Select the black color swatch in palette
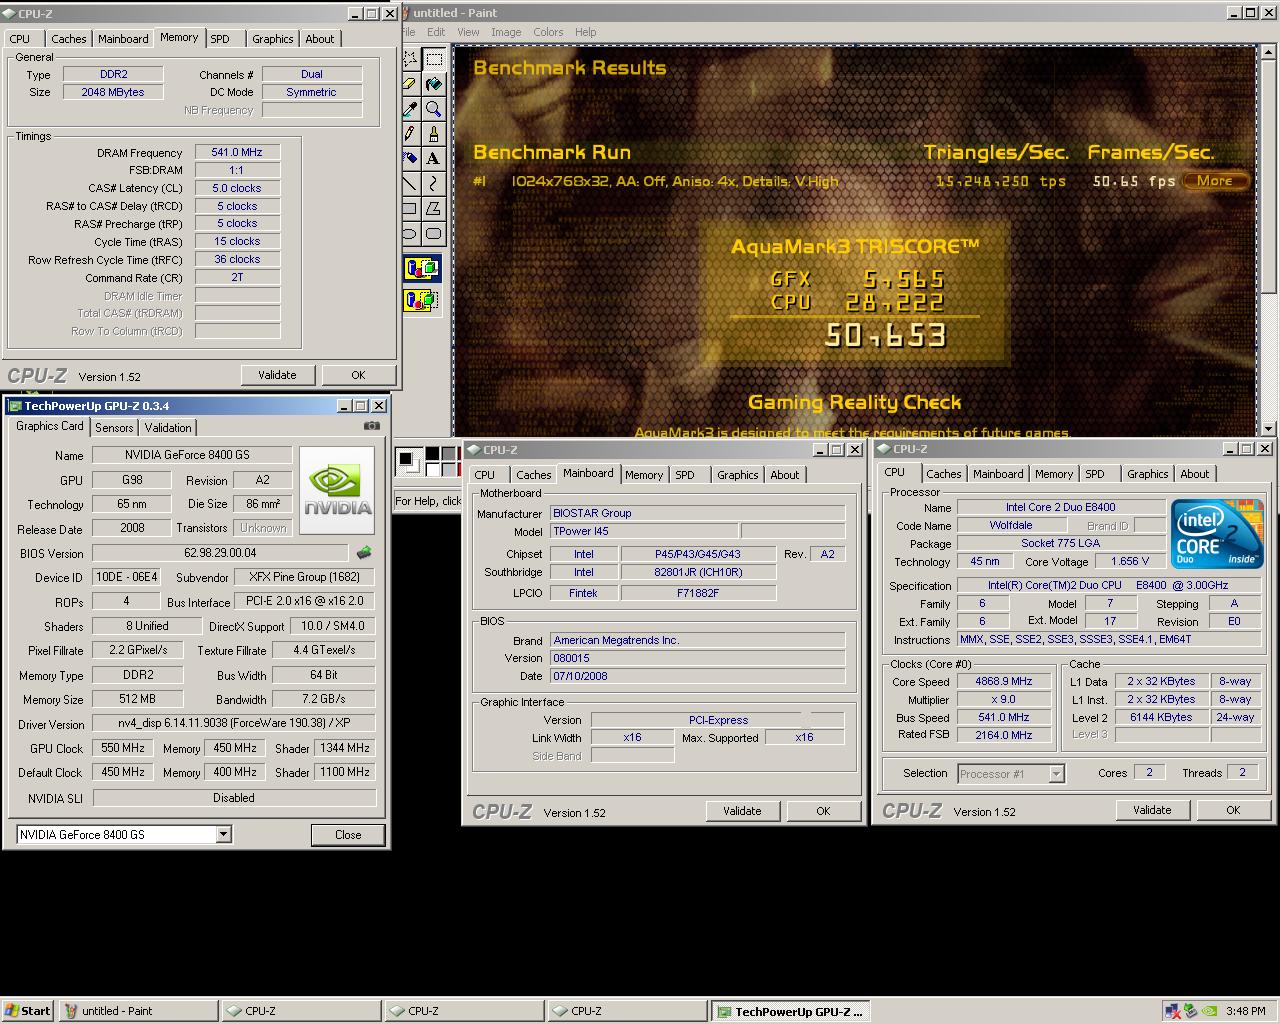 [x=432, y=454]
